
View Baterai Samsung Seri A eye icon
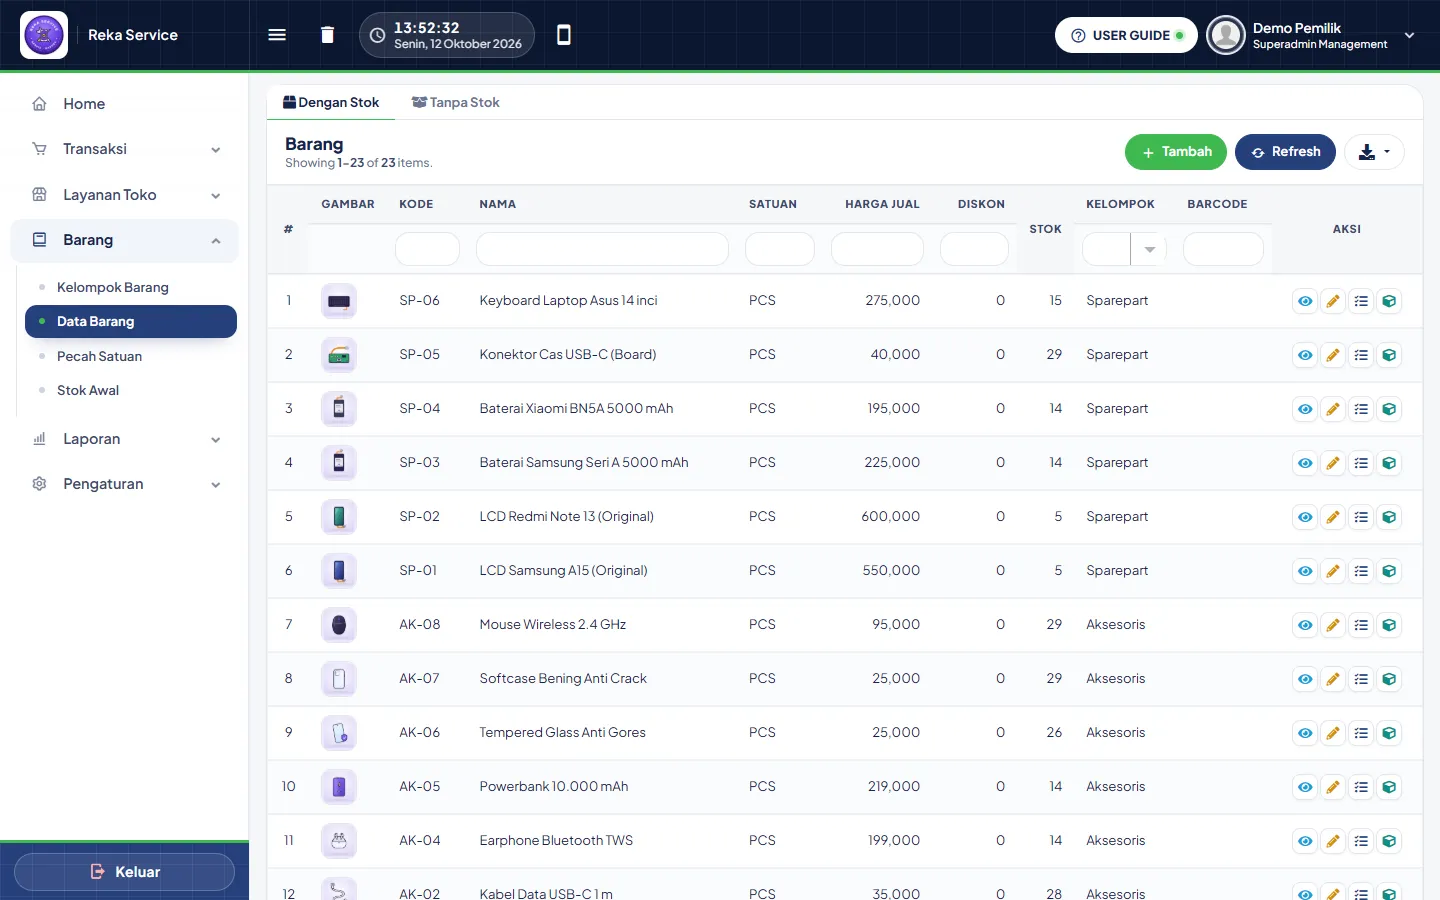point(1305,463)
